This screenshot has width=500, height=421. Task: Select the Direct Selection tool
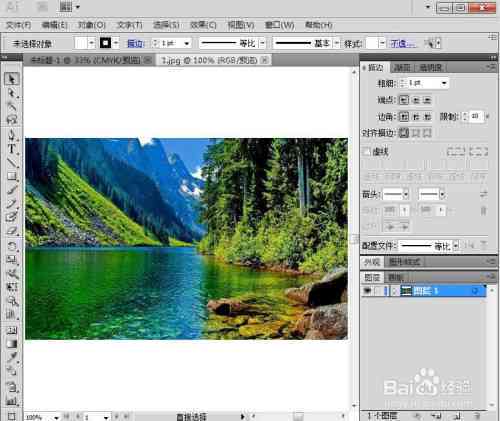point(12,93)
